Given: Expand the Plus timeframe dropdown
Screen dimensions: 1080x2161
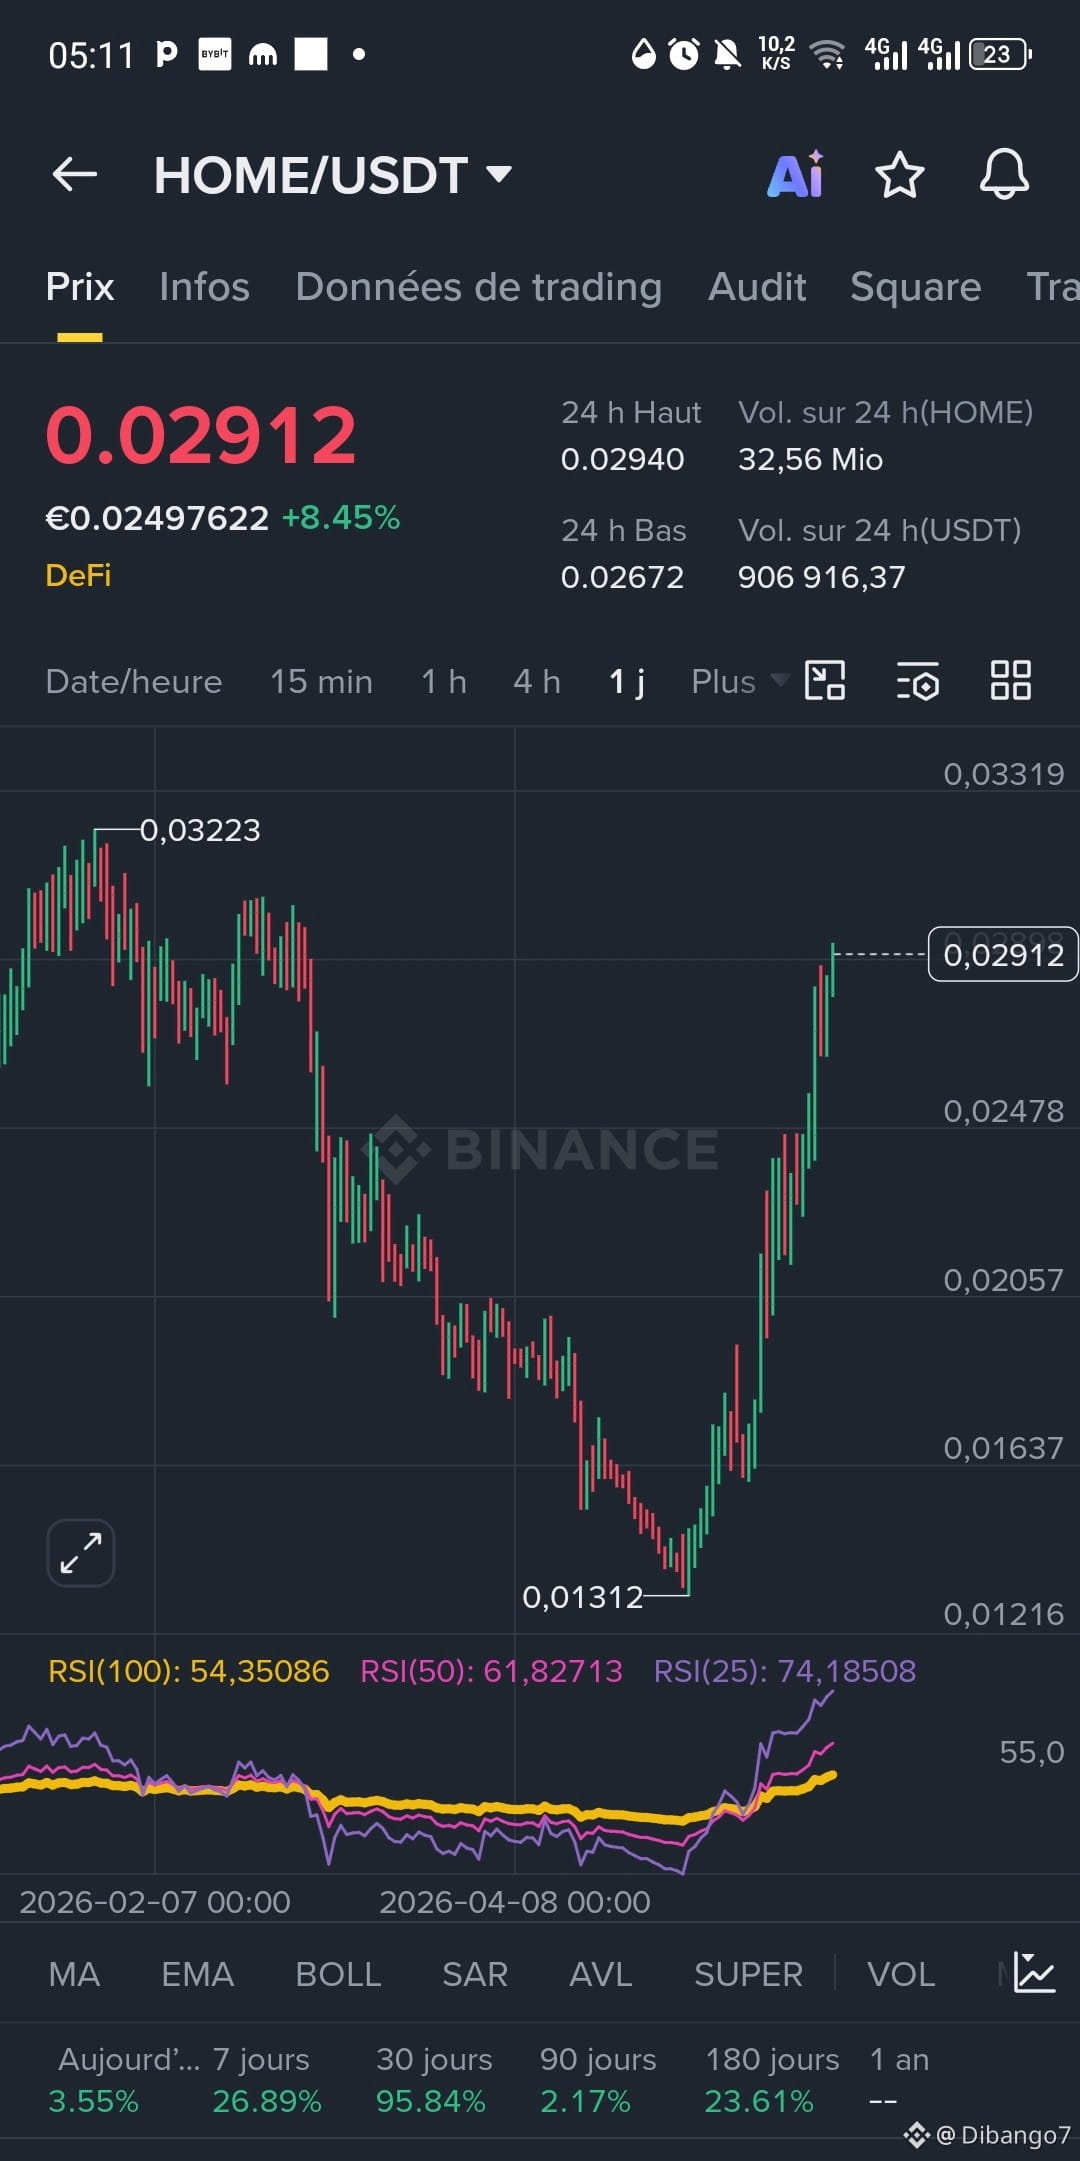Looking at the screenshot, I should 740,681.
